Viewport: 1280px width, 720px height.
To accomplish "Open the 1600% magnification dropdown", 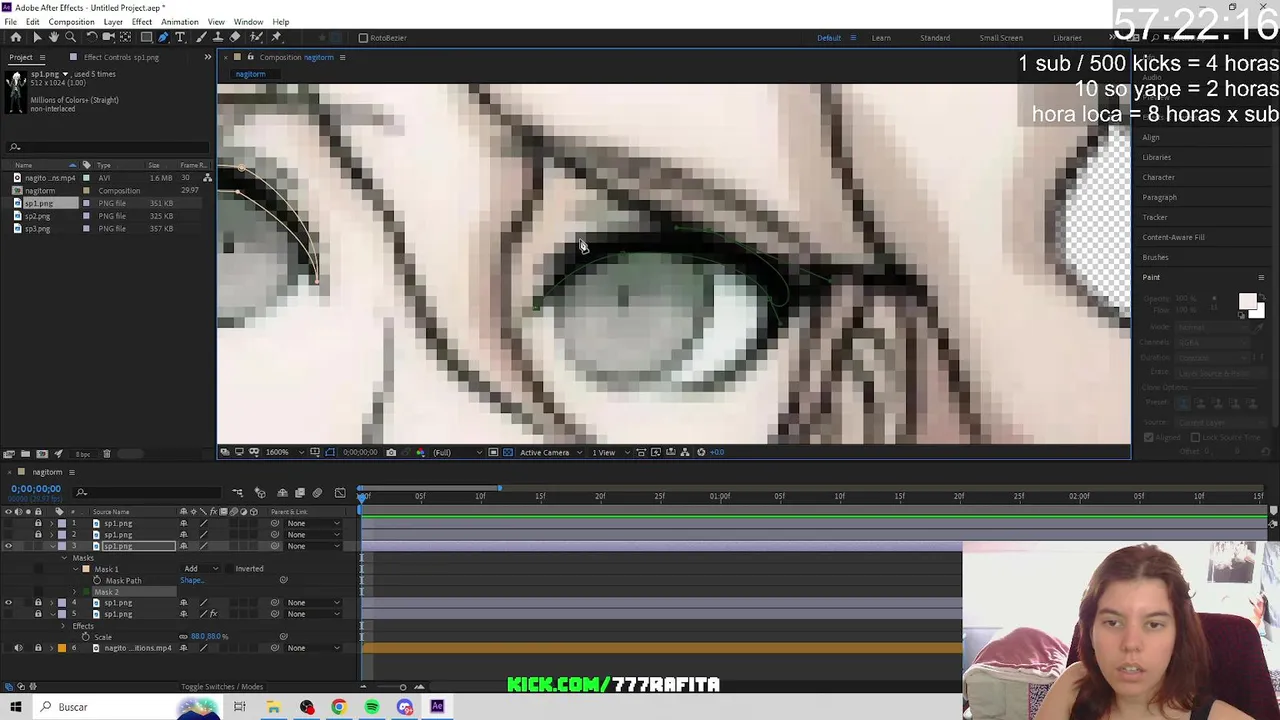I will (x=285, y=452).
